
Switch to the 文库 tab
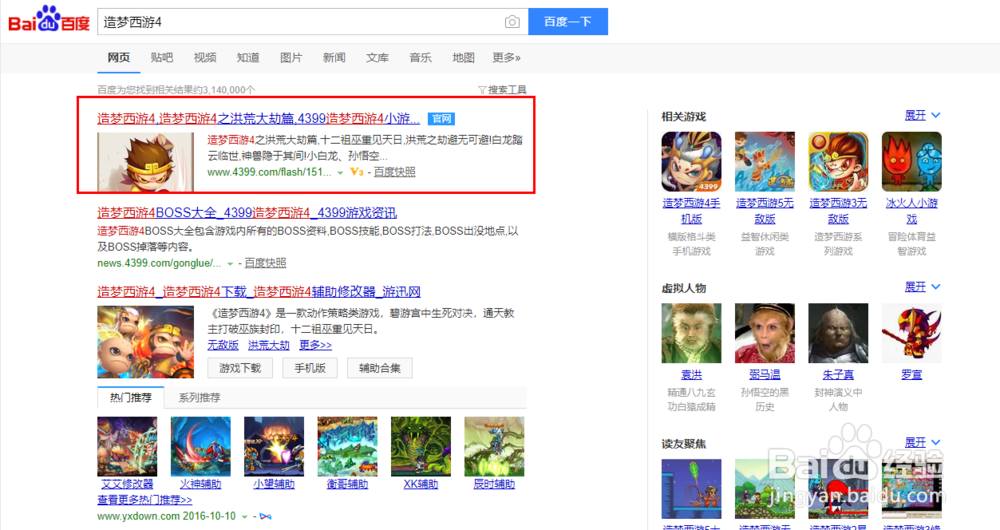pos(377,57)
